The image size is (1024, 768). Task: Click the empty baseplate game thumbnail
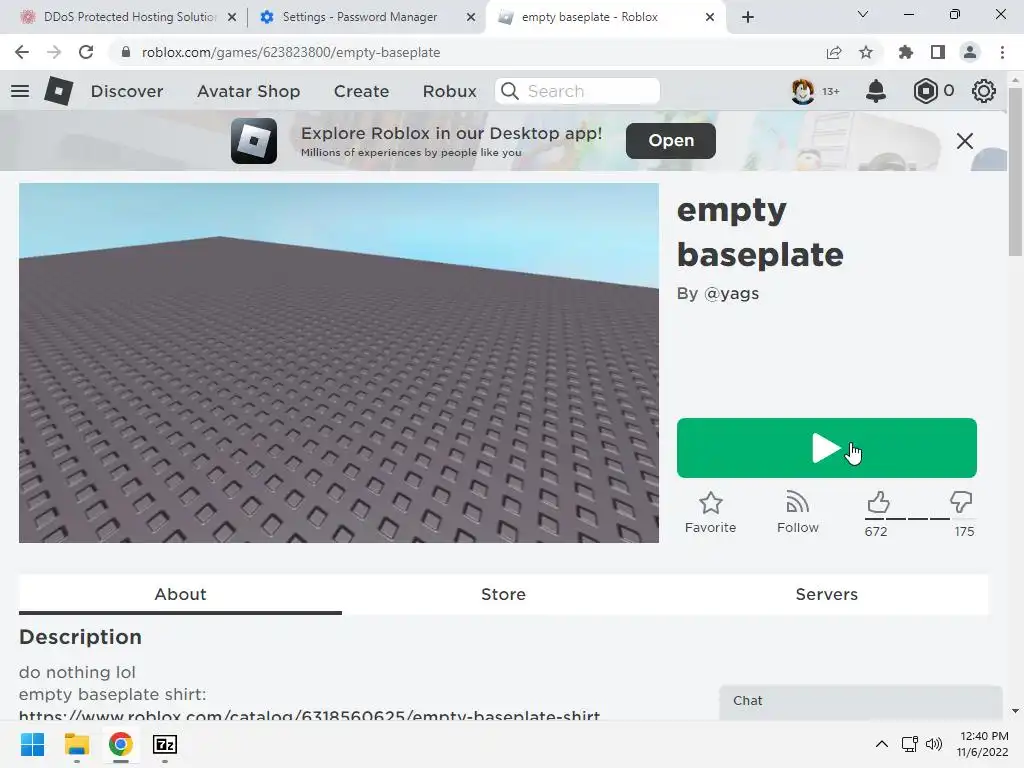point(338,362)
